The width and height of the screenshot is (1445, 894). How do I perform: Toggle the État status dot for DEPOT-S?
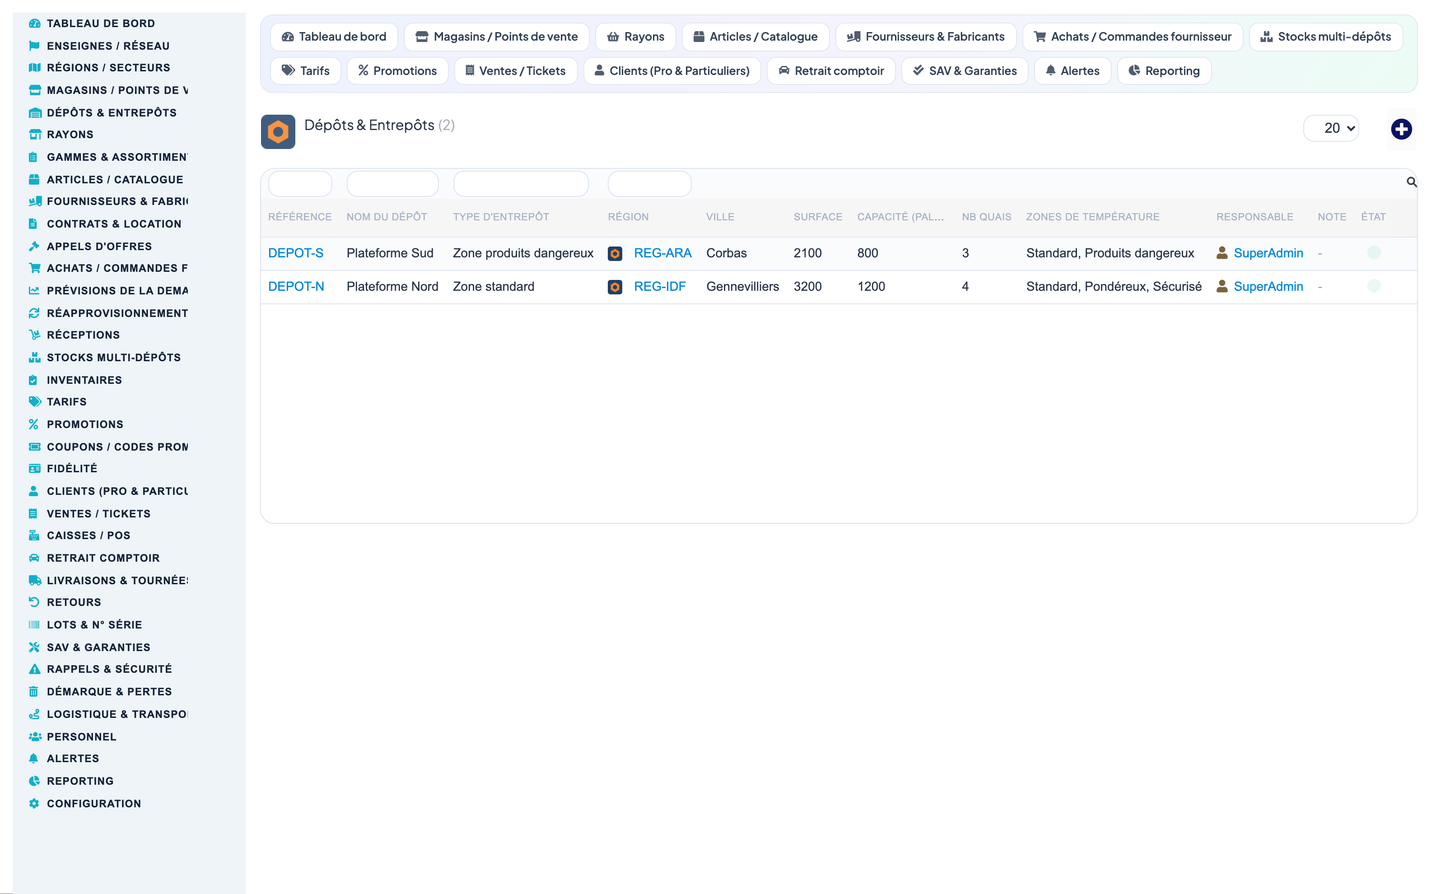click(1374, 253)
